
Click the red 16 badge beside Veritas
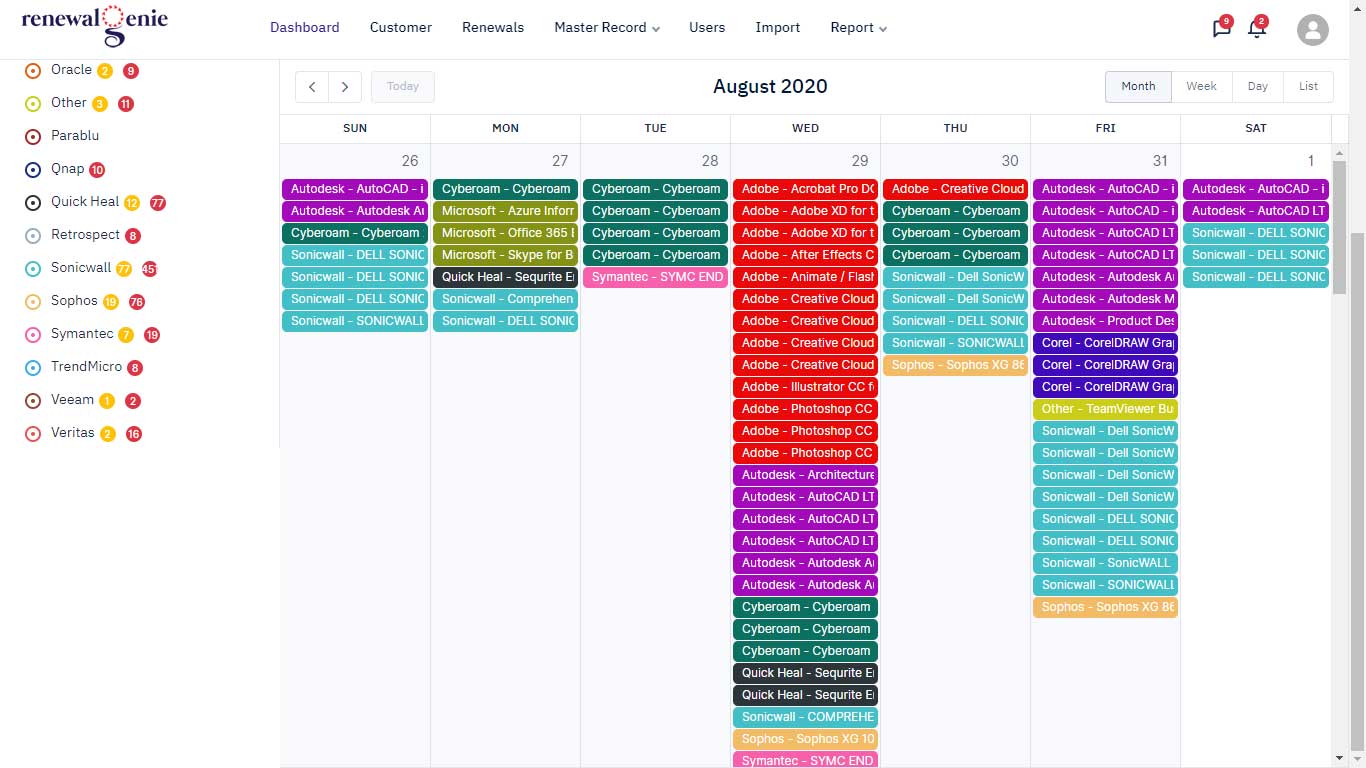[x=133, y=434]
